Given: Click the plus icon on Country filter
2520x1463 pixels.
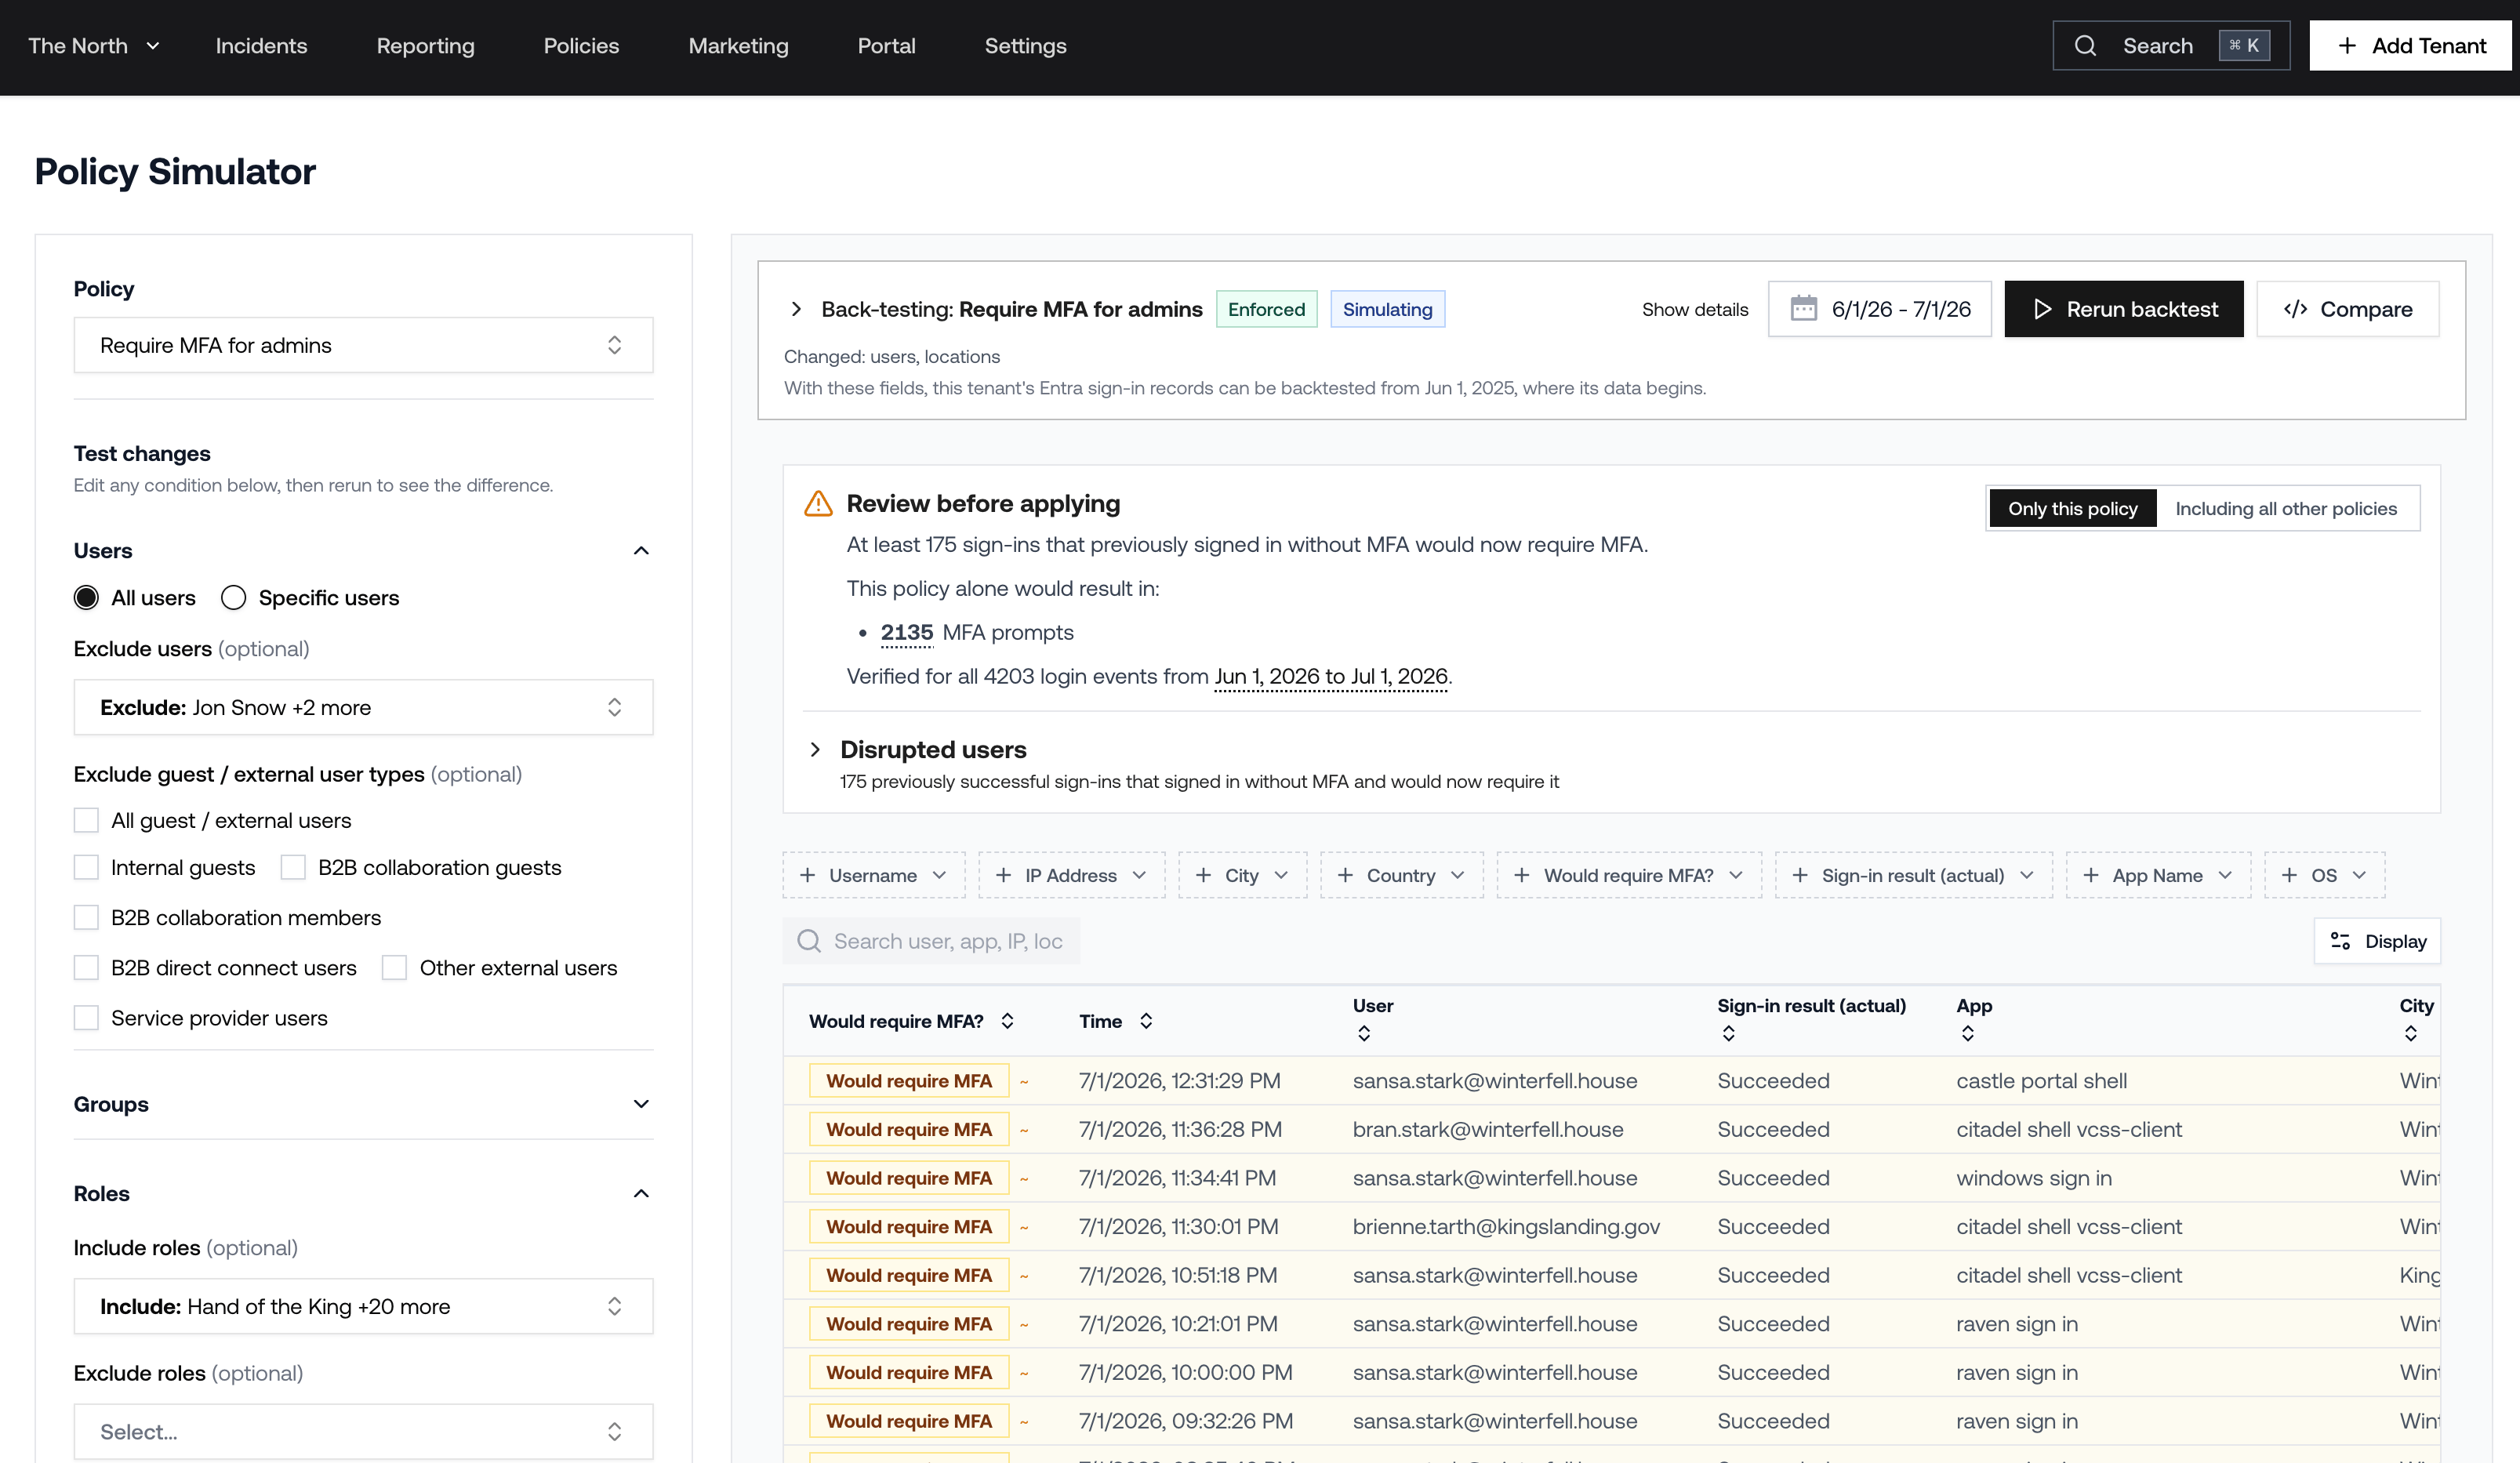Looking at the screenshot, I should coord(1345,875).
